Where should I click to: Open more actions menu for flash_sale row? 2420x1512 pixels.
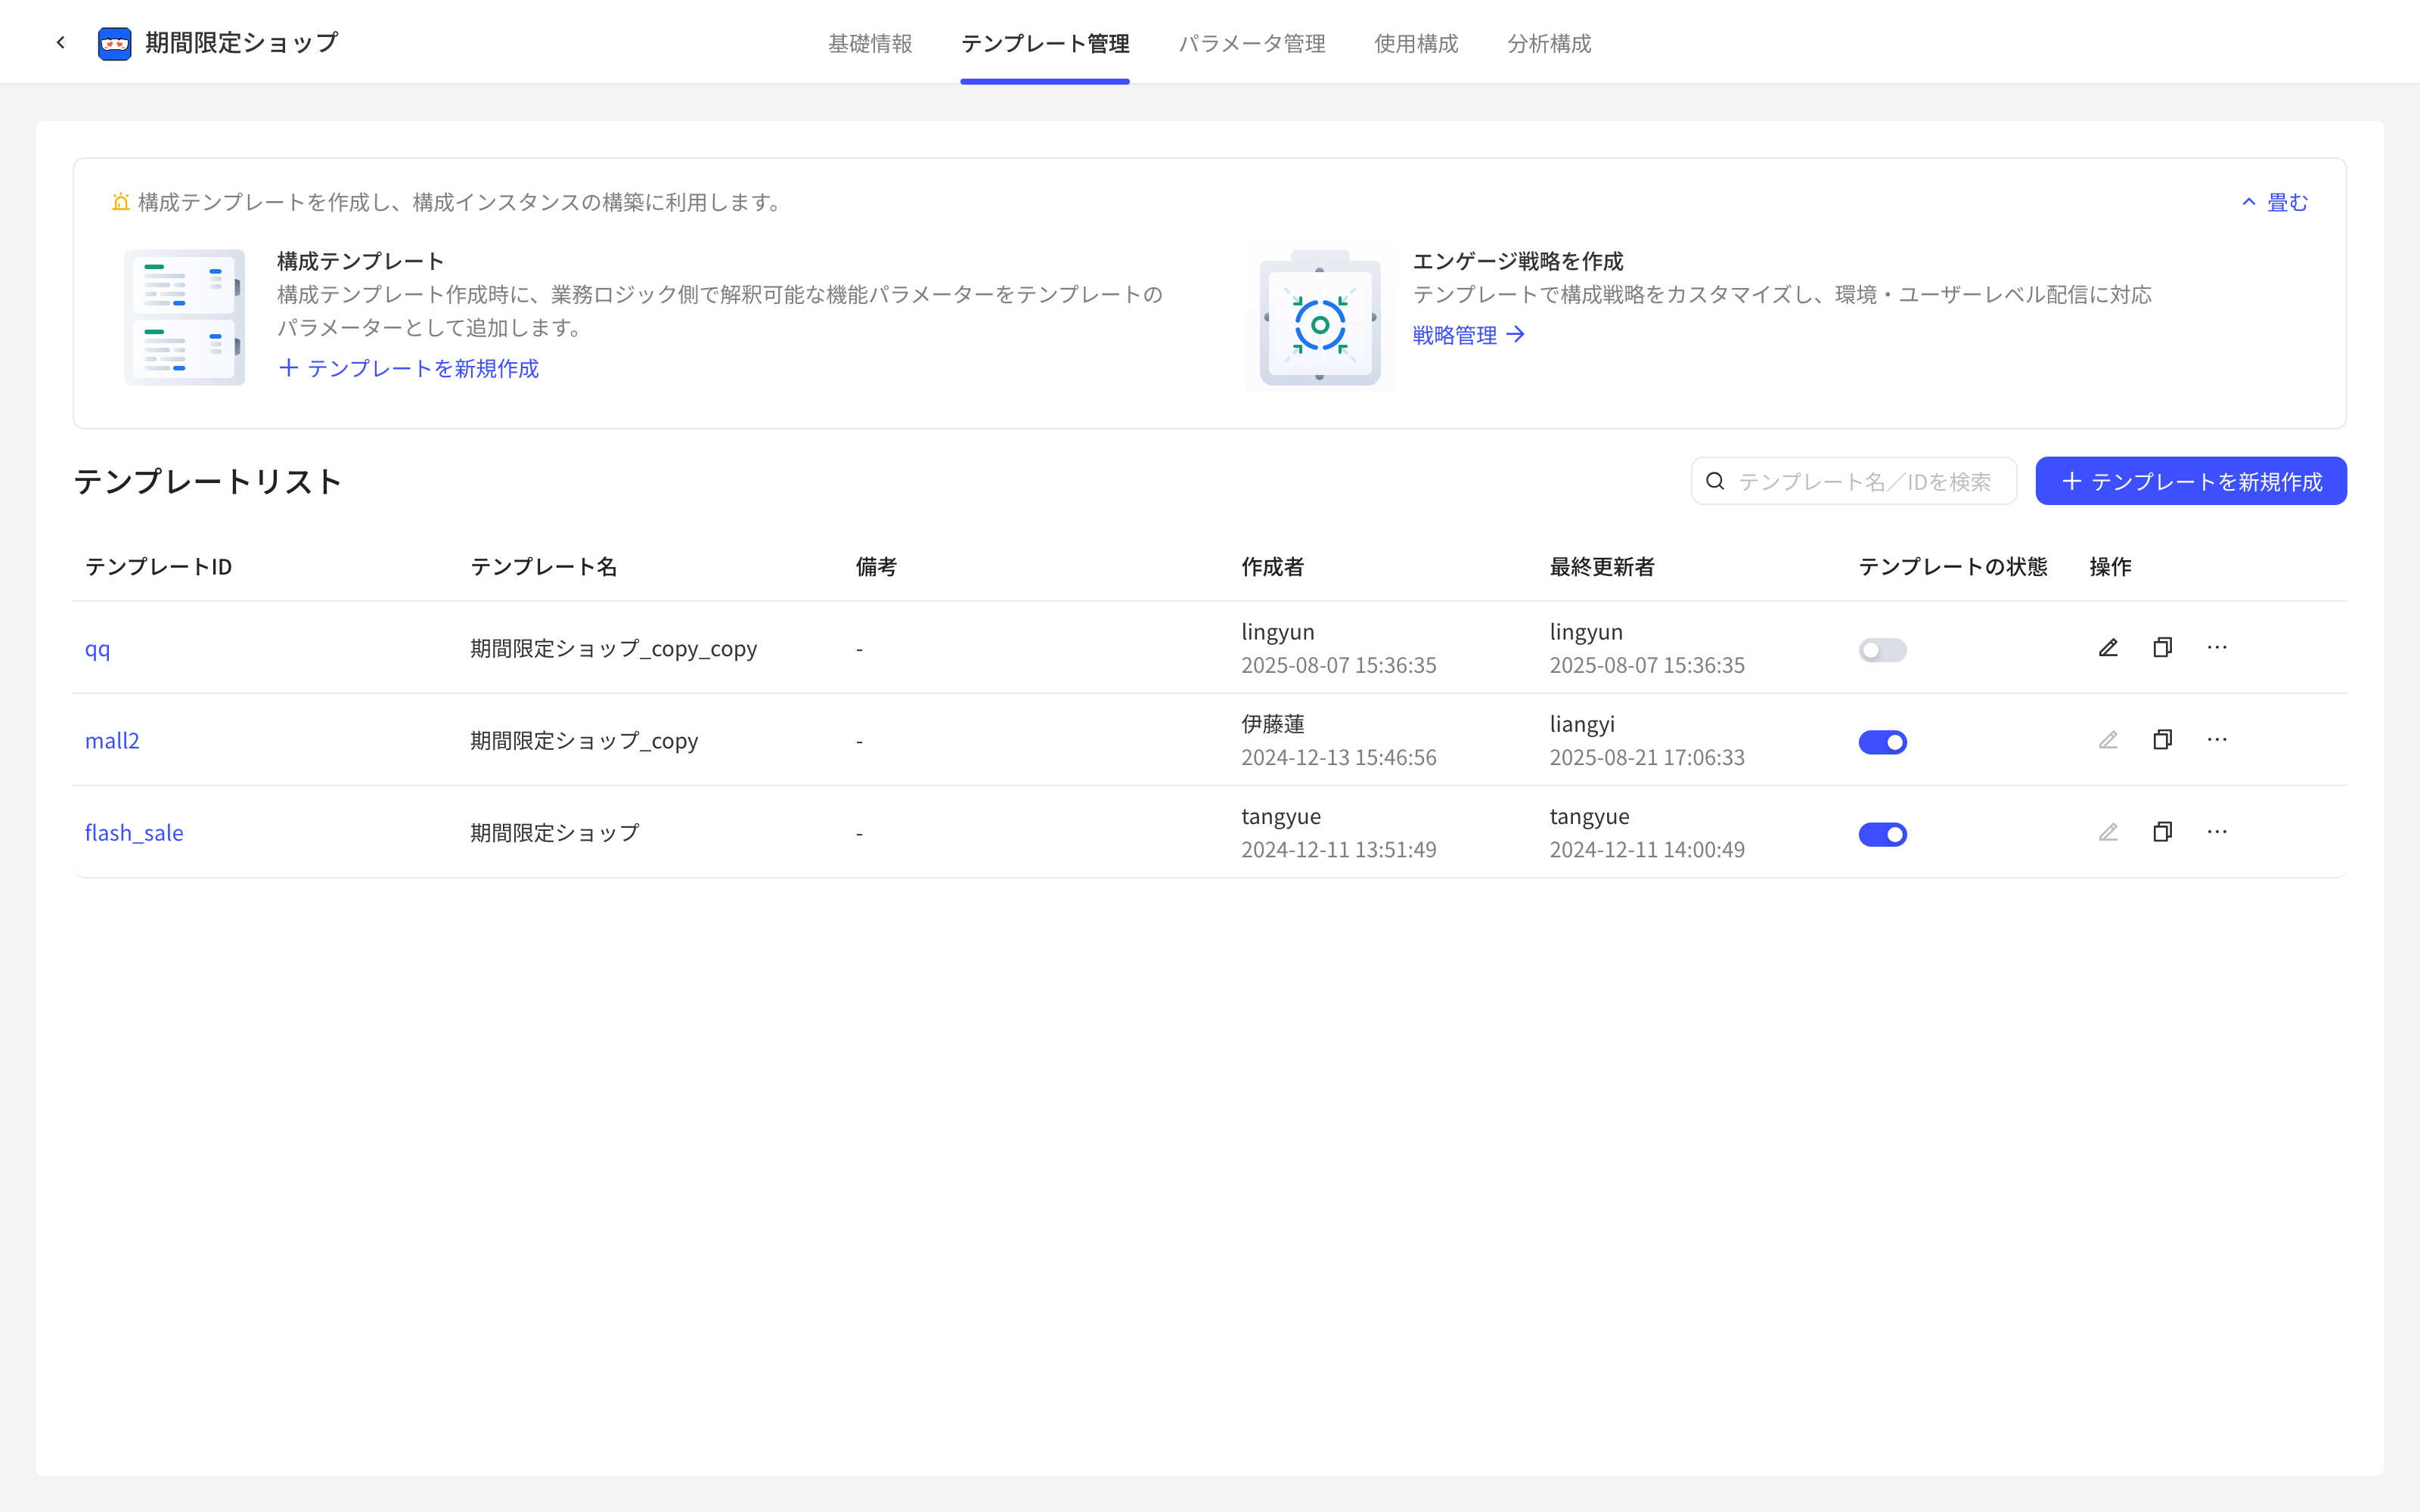2217,832
